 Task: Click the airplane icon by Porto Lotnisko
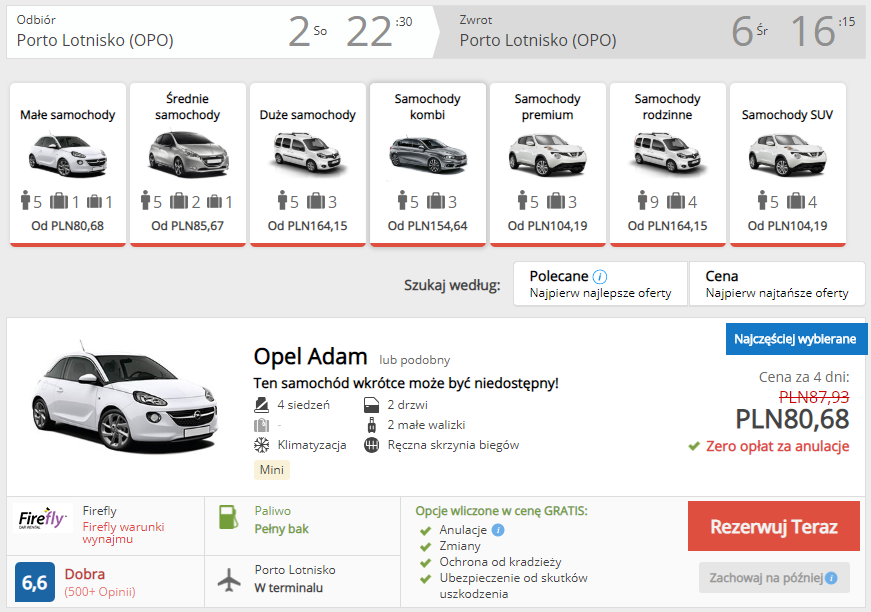click(229, 578)
